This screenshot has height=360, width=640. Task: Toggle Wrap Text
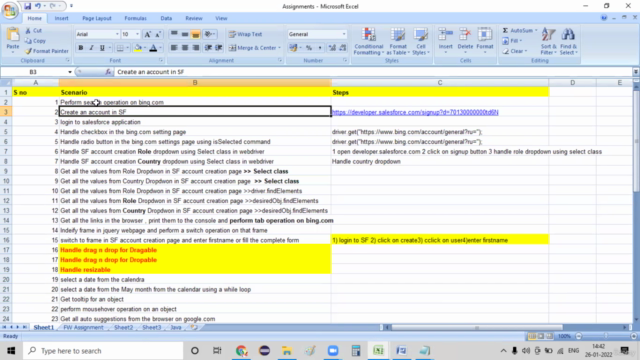pyautogui.click(x=246, y=34)
